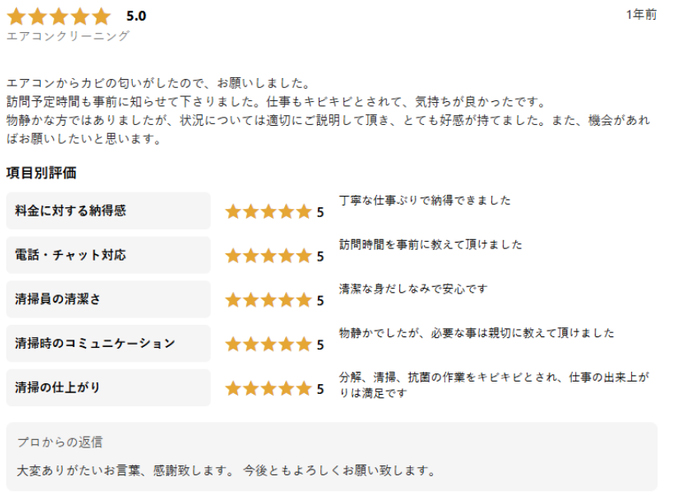This screenshot has width=683, height=500.
Task: Click the 1年前 review date
Action: click(641, 15)
